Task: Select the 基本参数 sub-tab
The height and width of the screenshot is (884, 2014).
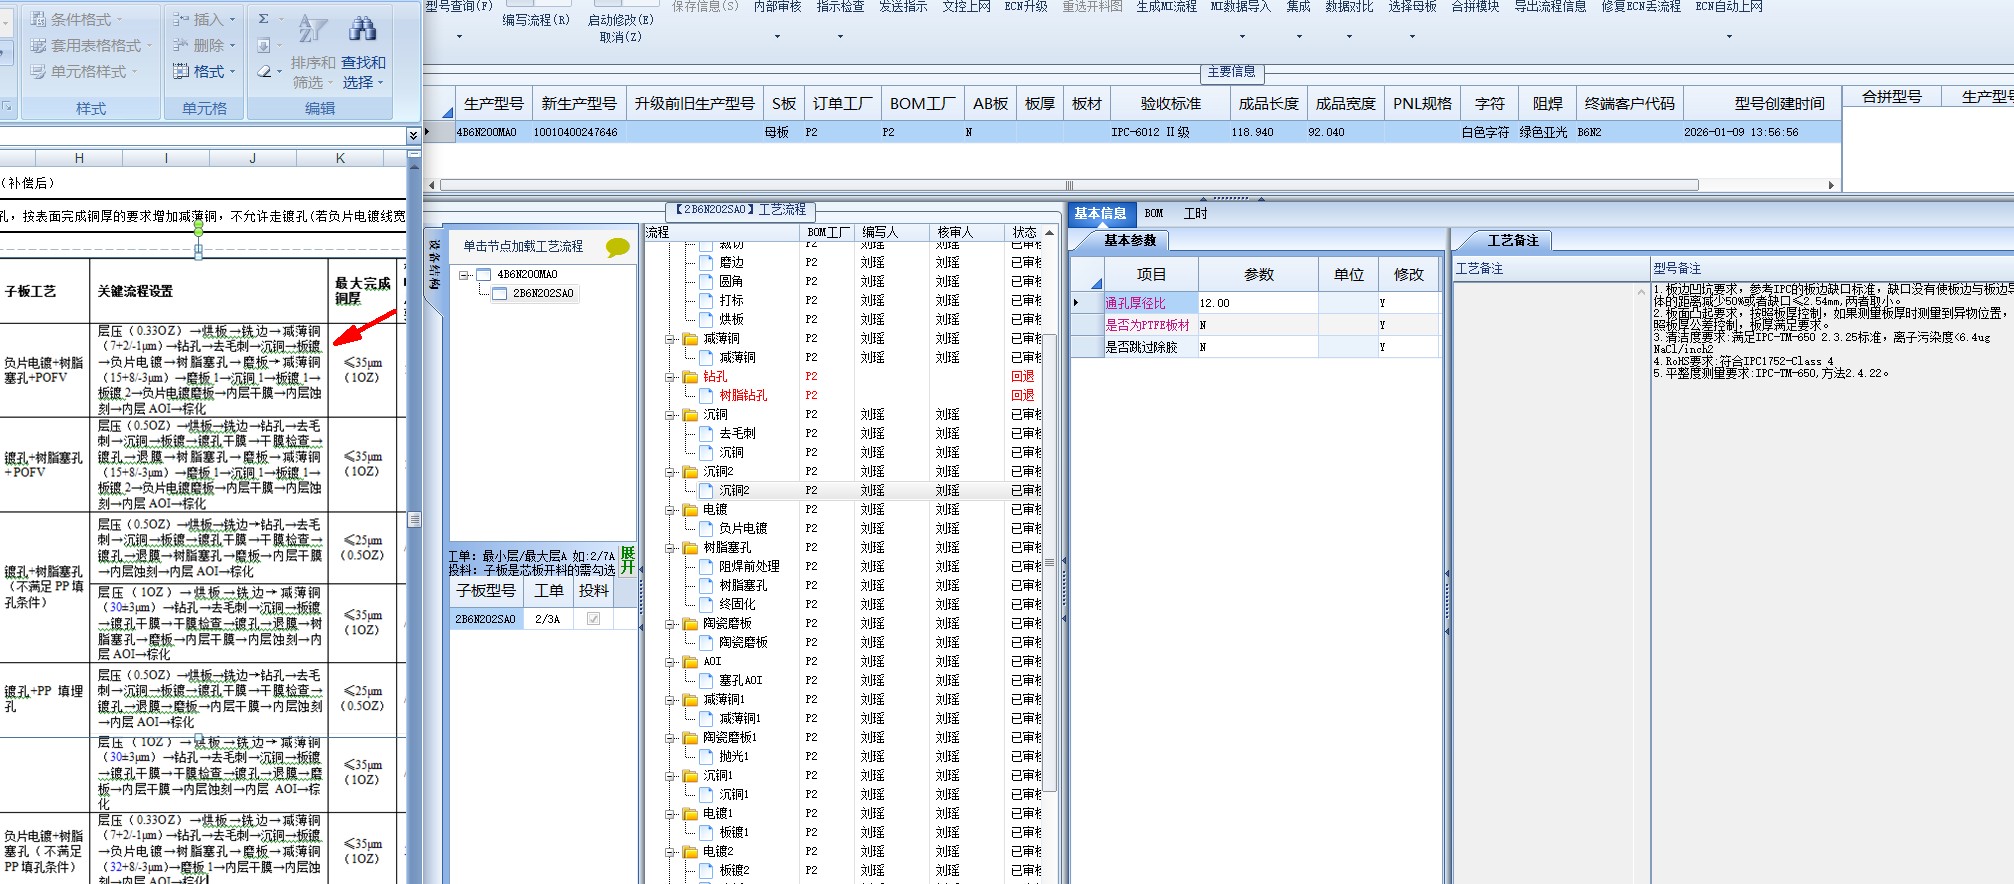Action: click(1130, 240)
